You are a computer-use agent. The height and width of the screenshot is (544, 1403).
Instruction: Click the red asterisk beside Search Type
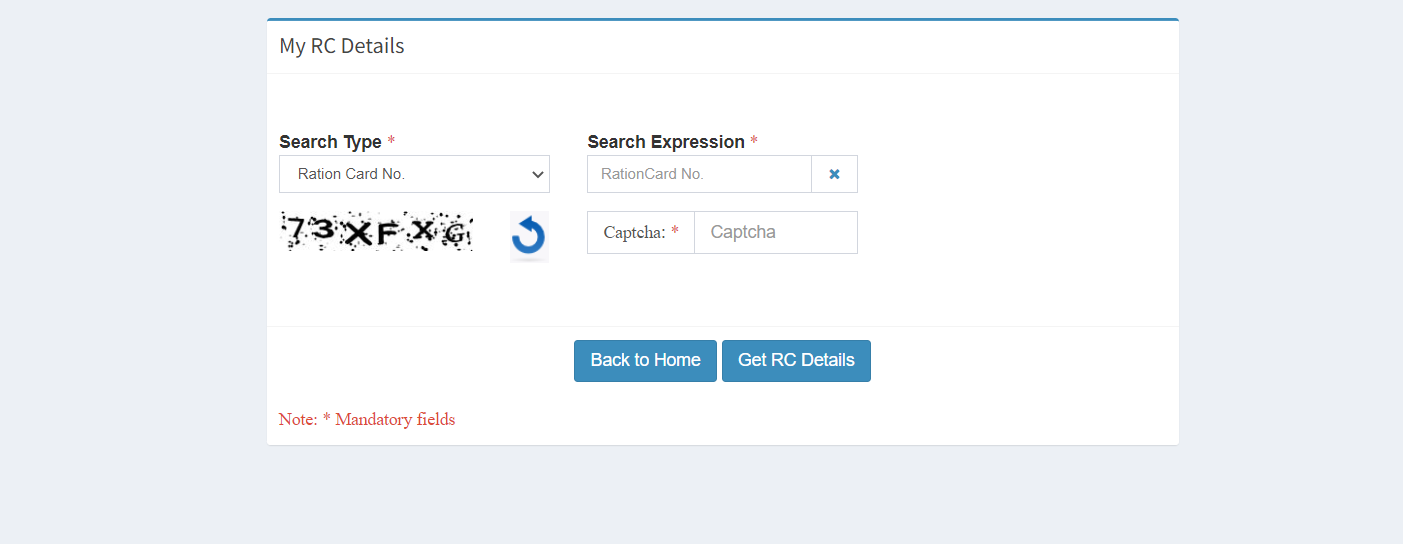391,142
